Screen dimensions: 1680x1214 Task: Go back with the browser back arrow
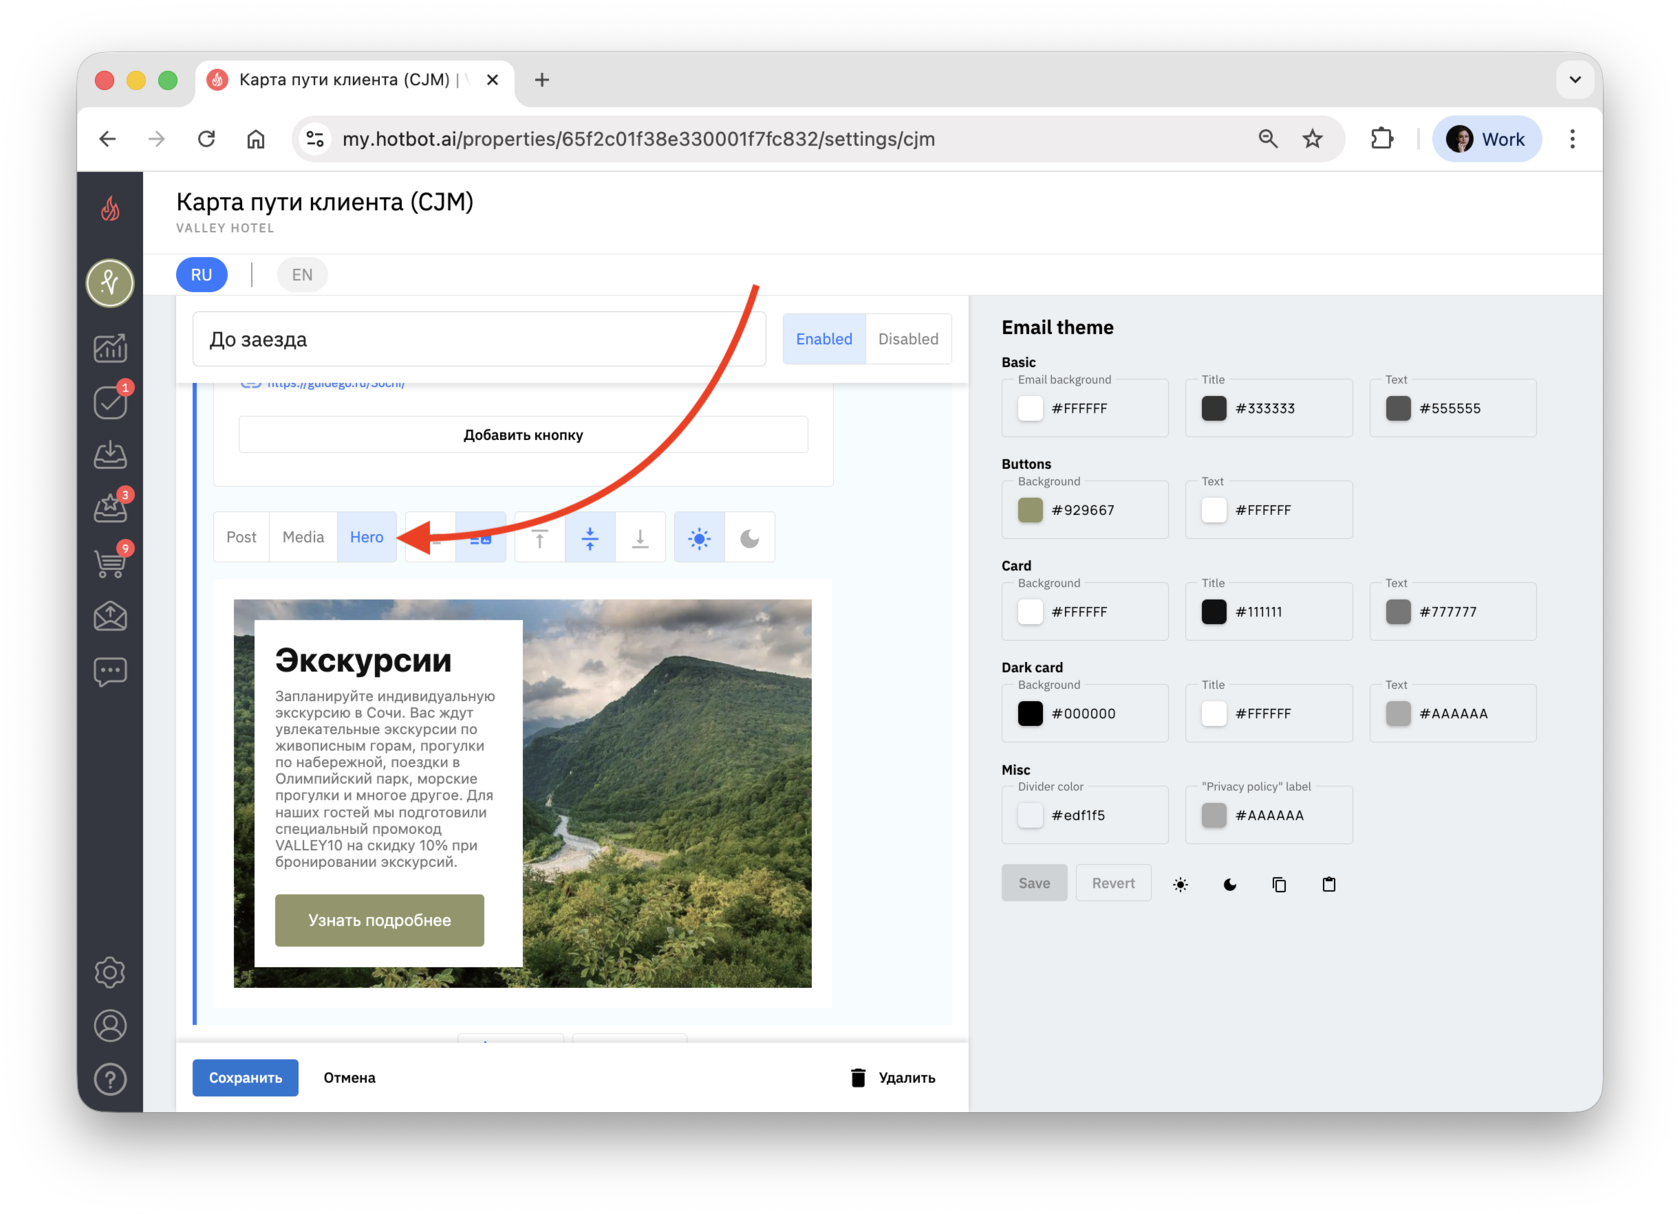point(108,139)
